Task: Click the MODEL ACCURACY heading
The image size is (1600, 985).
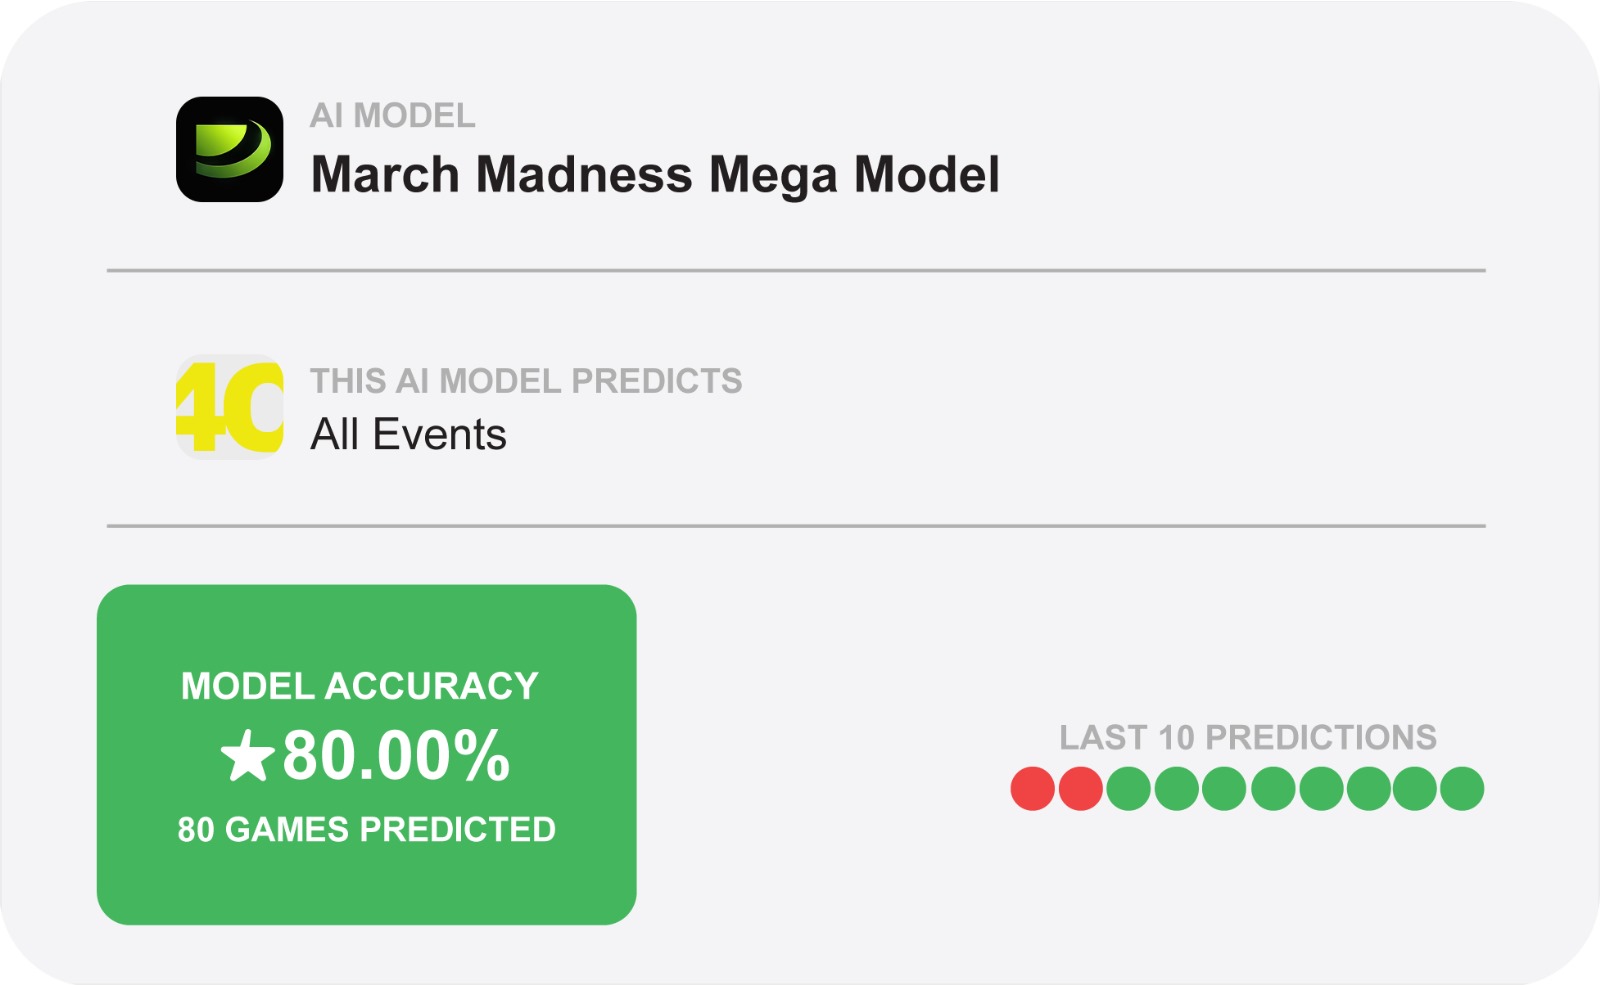Action: tap(360, 686)
